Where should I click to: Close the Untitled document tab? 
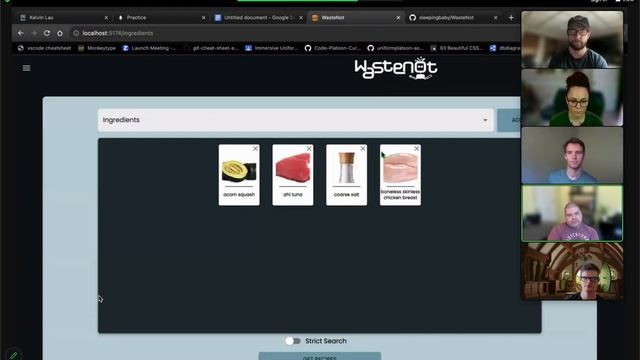pyautogui.click(x=301, y=18)
